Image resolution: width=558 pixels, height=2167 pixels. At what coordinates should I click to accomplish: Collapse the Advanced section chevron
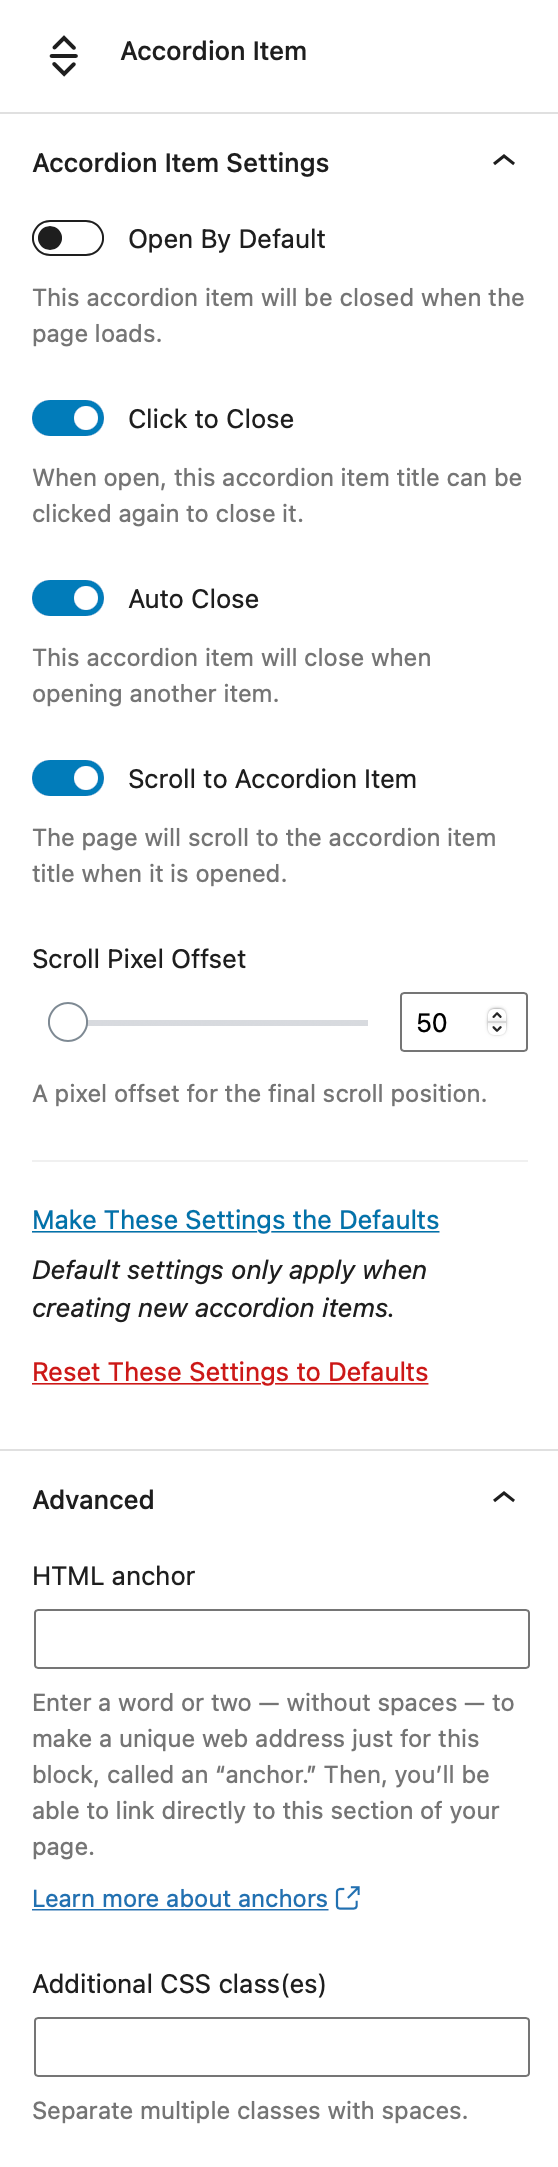point(504,1497)
